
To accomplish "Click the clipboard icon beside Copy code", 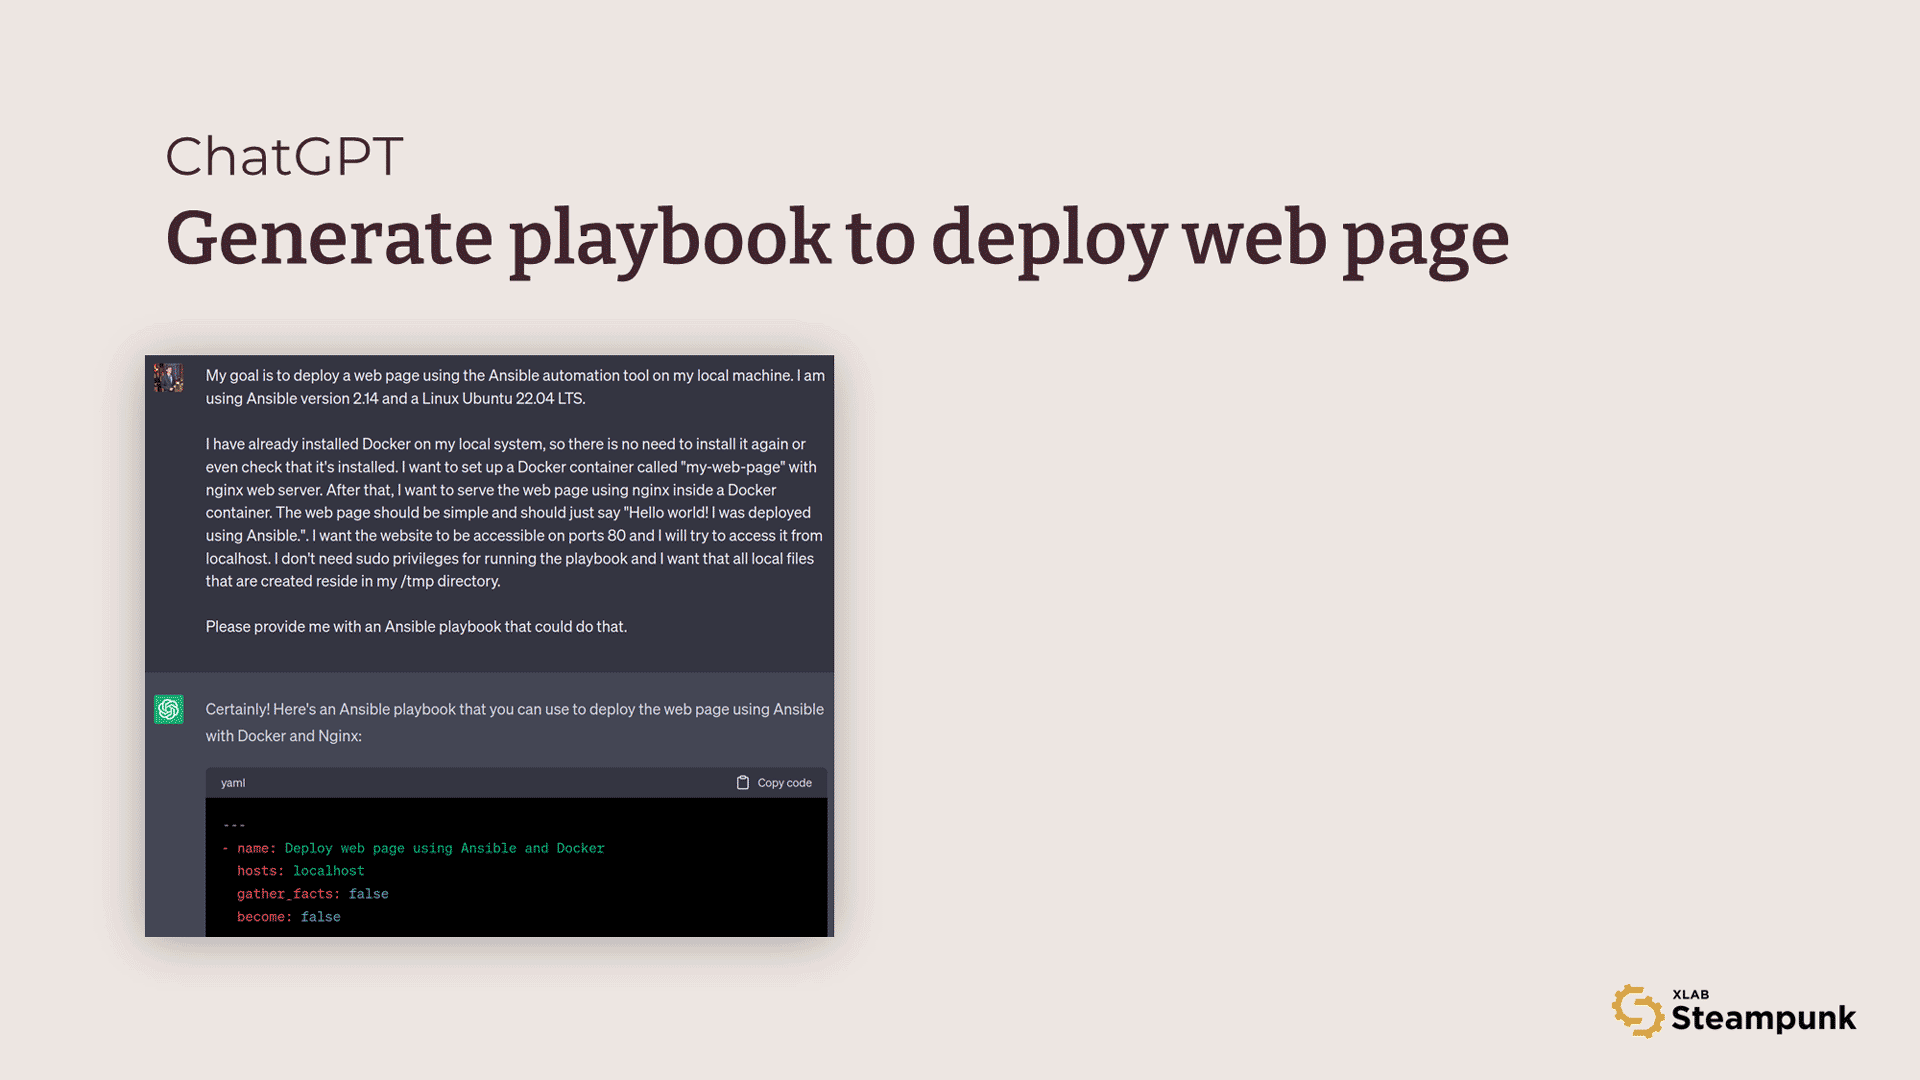I will tap(742, 783).
